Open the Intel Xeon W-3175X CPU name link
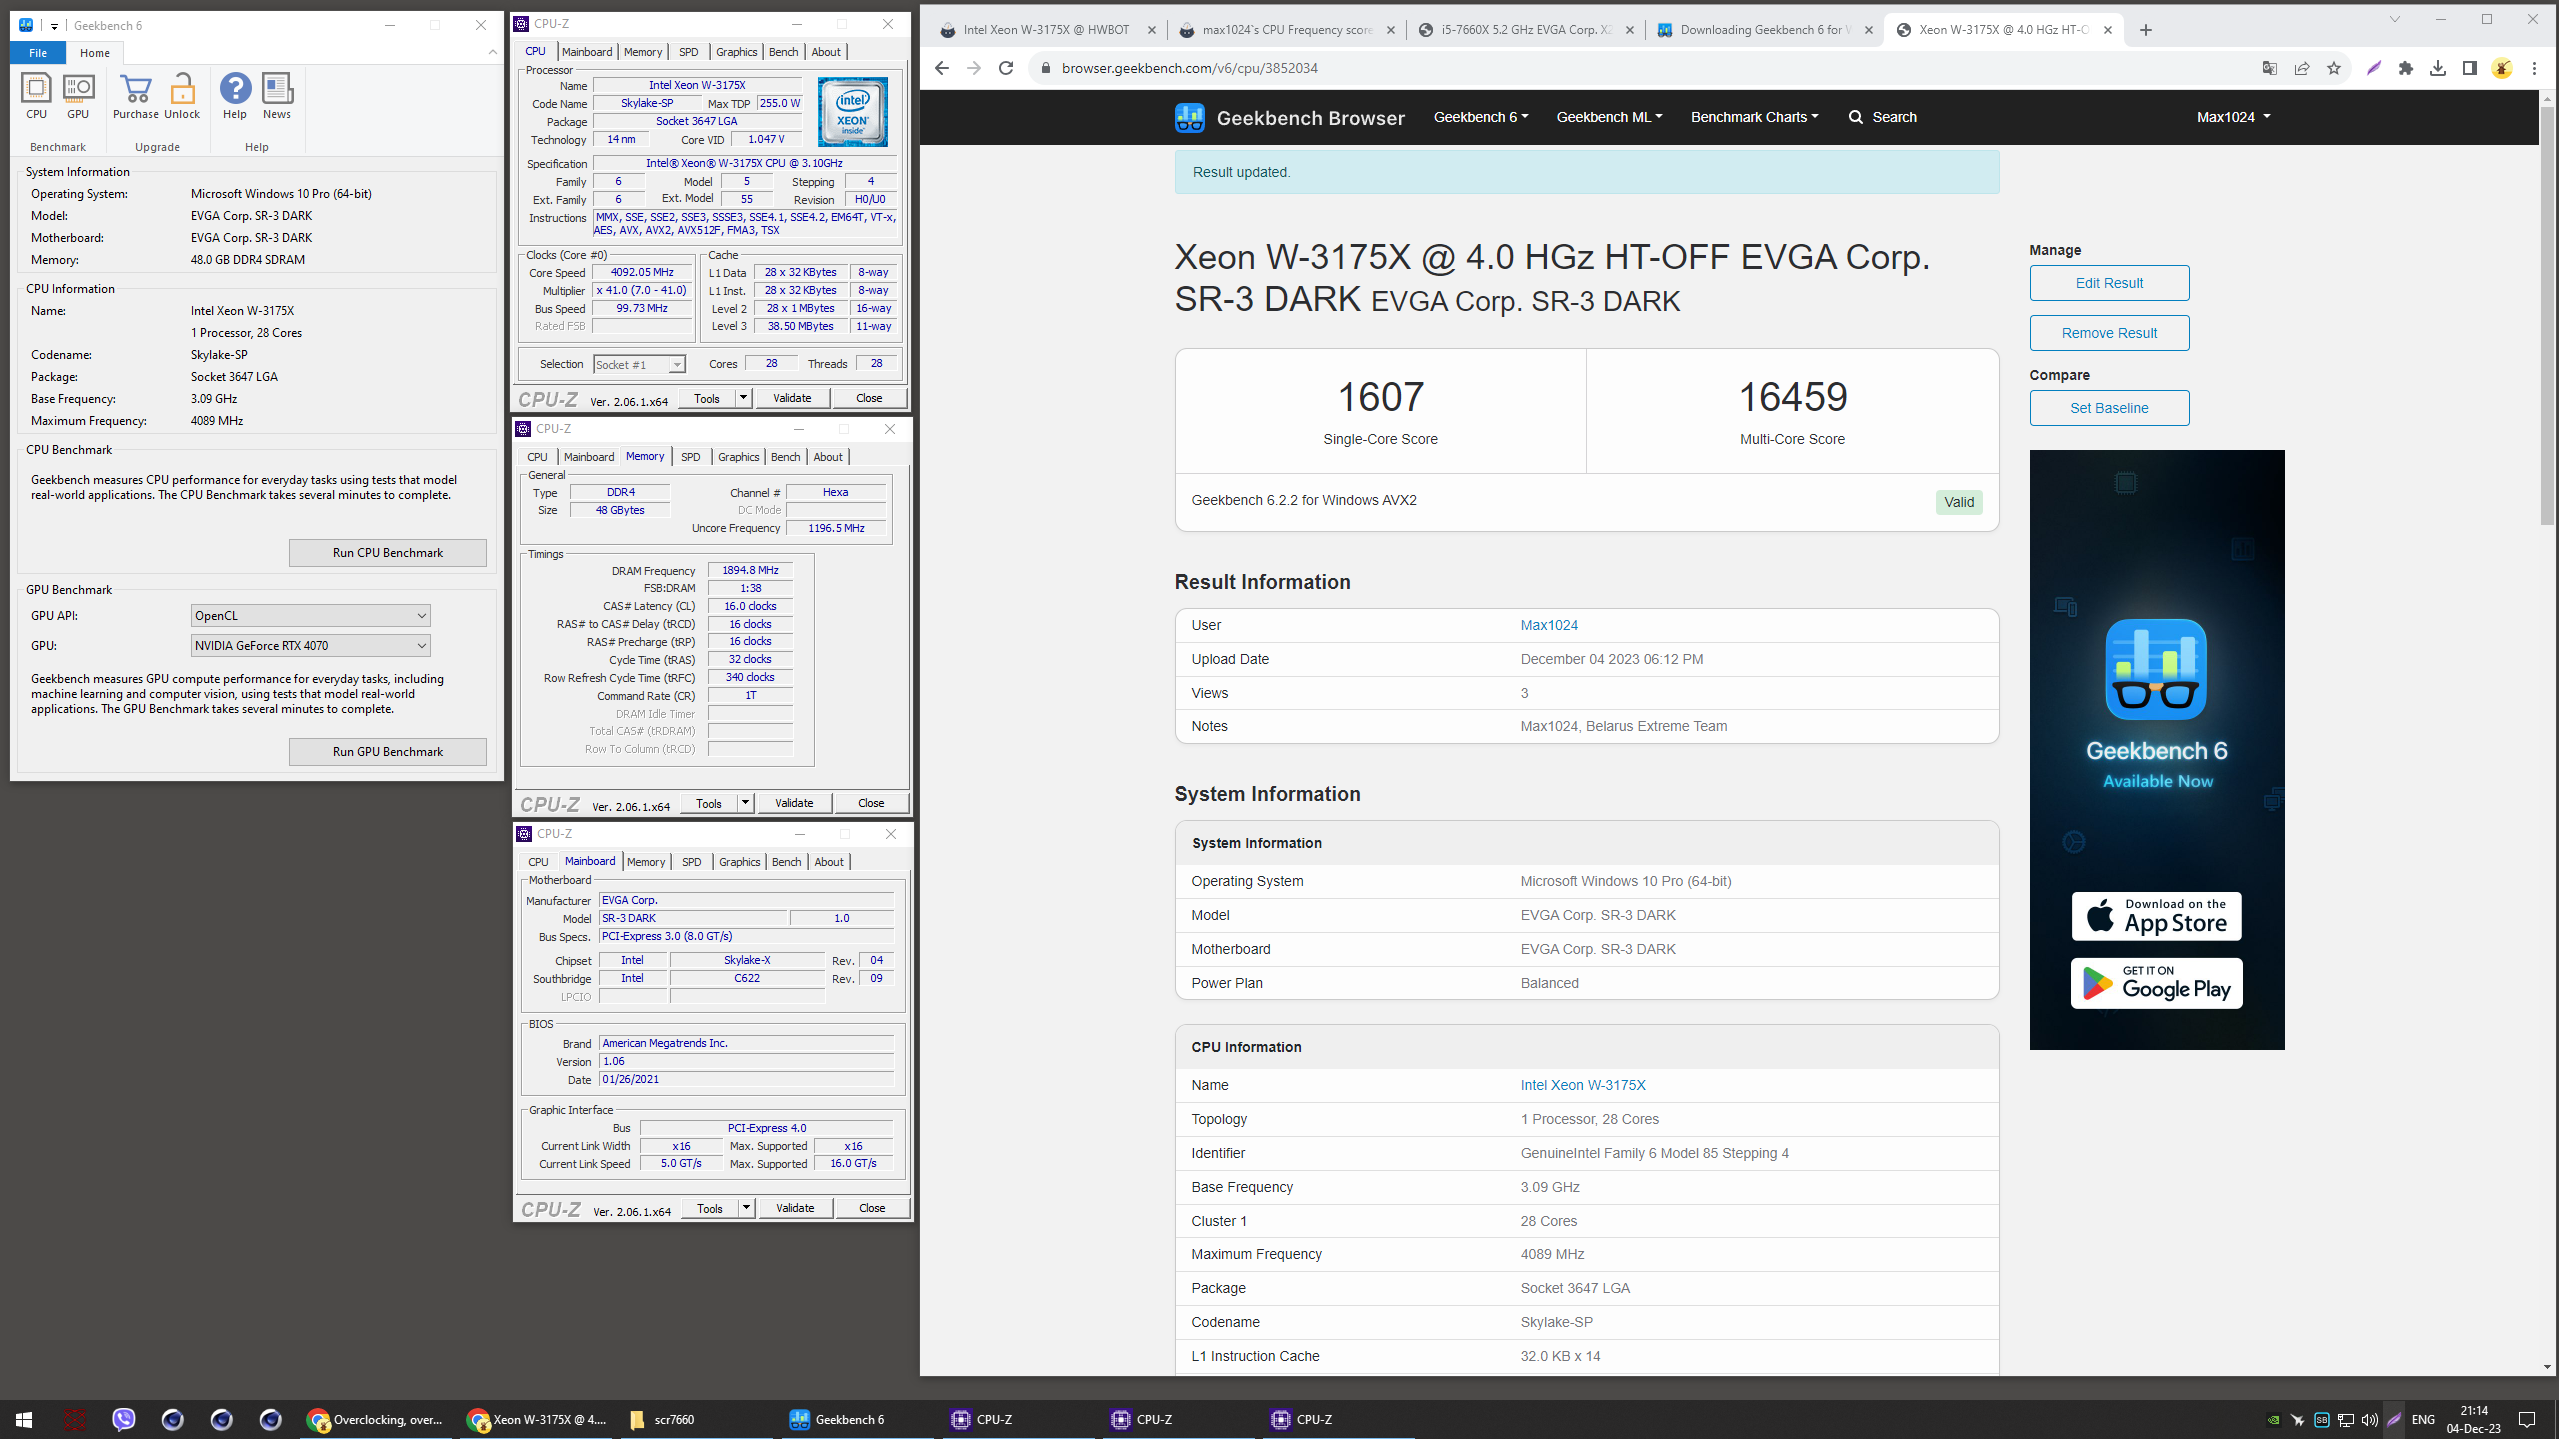Screen dimensions: 2559x1439 (x=1583, y=1085)
